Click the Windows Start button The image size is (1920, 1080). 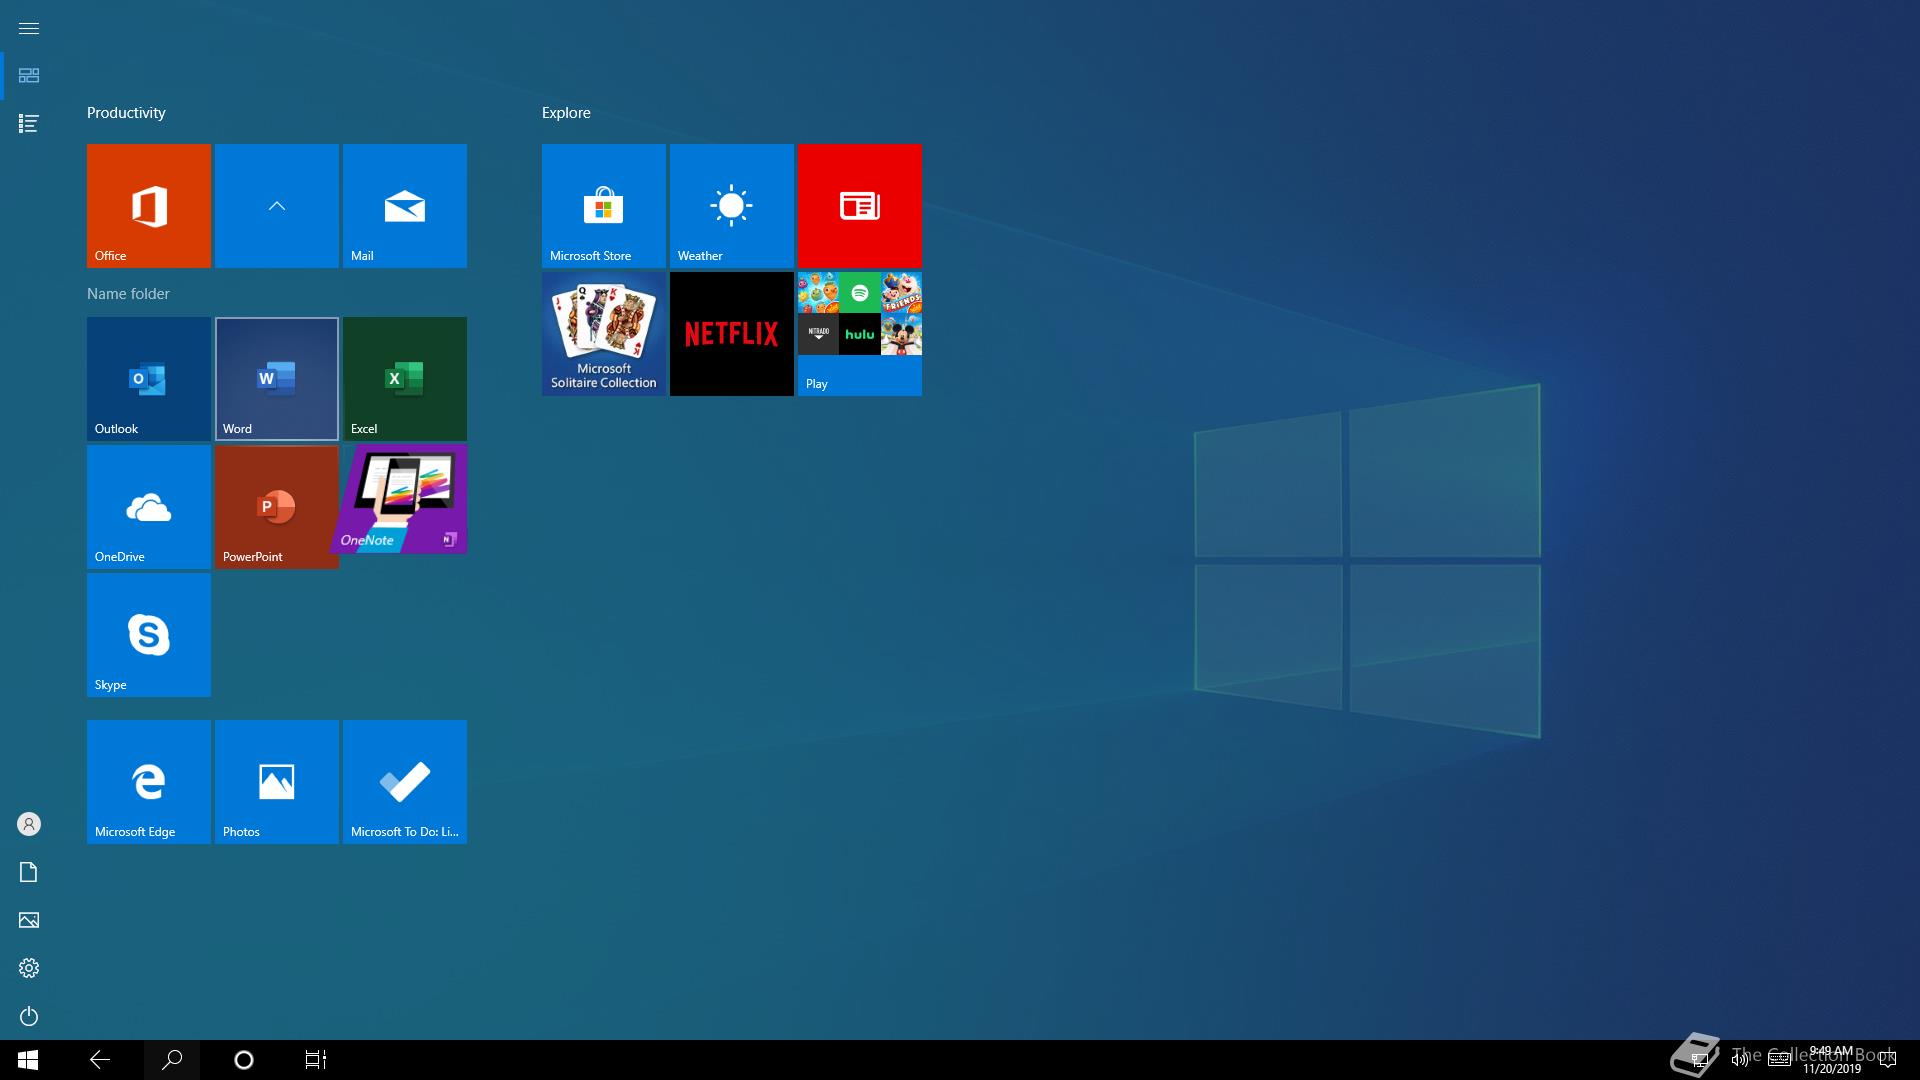28,1060
